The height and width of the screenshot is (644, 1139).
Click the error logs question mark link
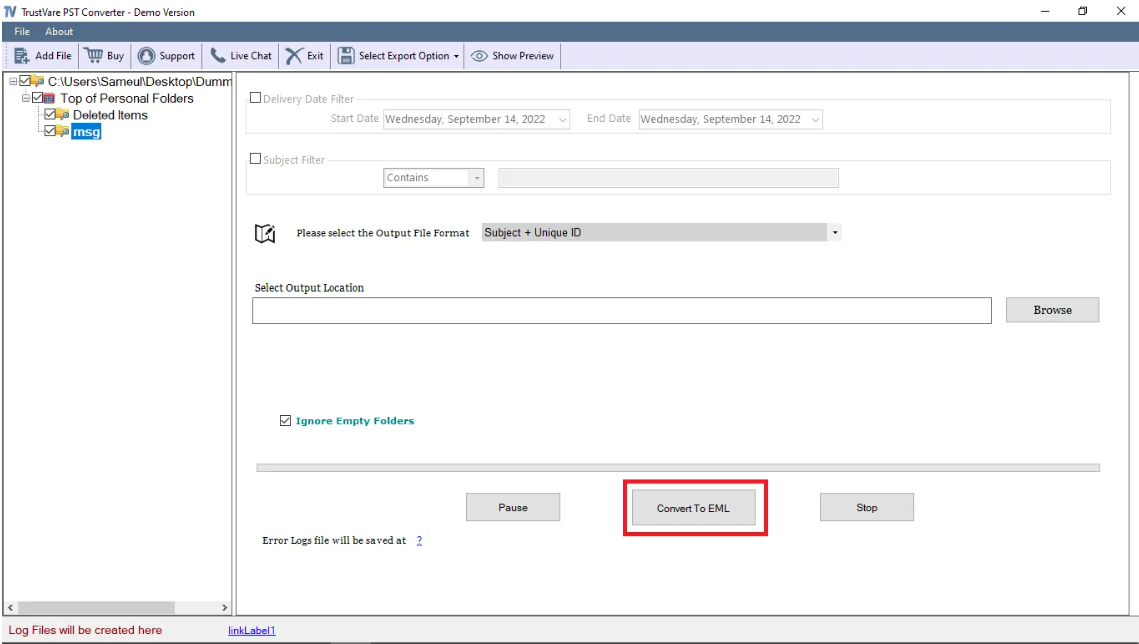pyautogui.click(x=419, y=540)
